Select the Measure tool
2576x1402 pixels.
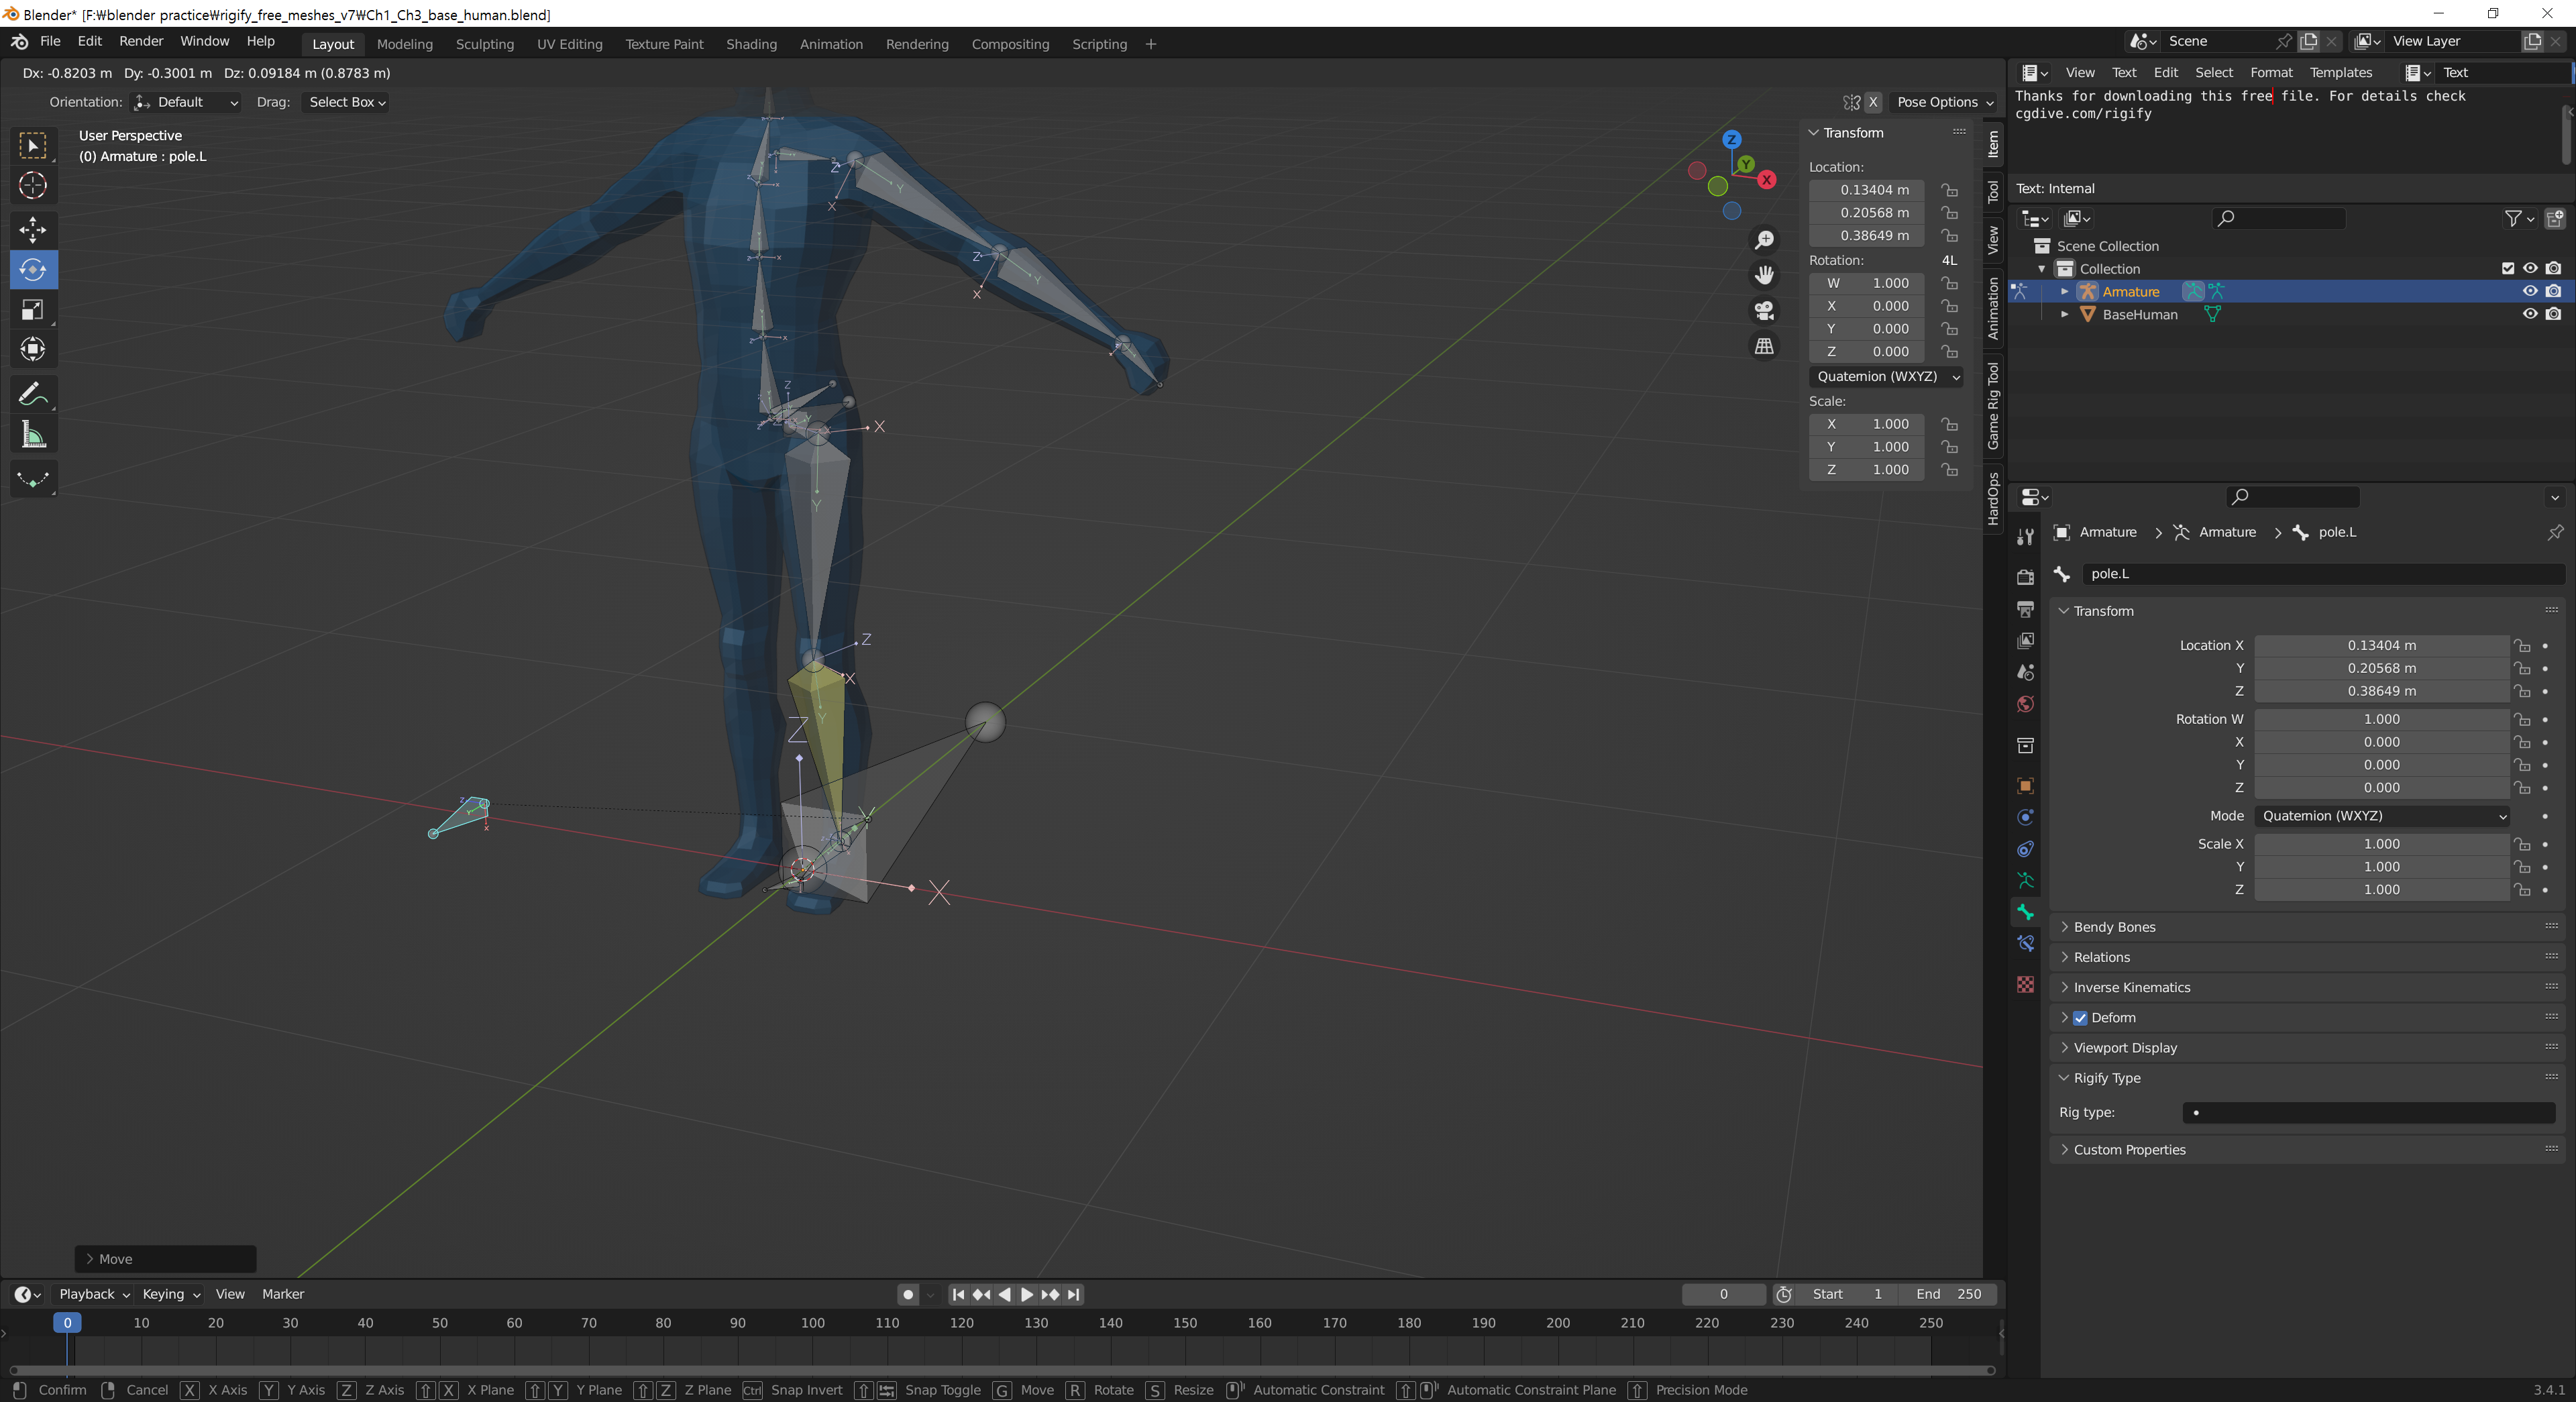33,435
